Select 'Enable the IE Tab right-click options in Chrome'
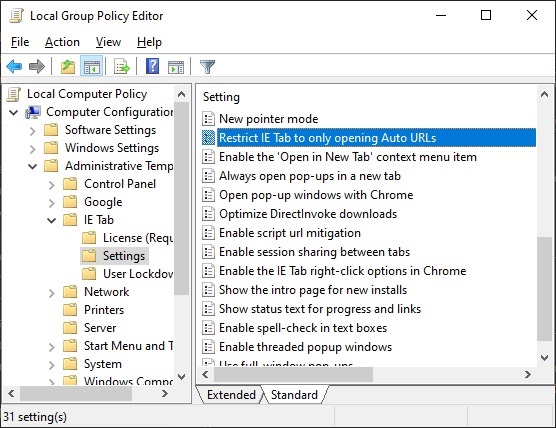Viewport: 556px width, 428px height. click(342, 271)
